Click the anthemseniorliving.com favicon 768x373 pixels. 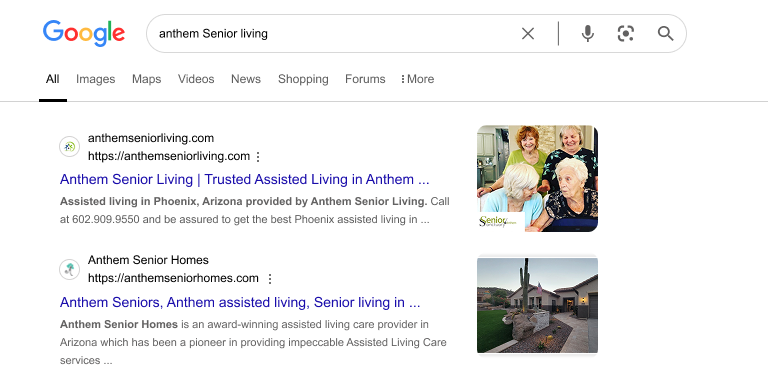[x=70, y=147]
